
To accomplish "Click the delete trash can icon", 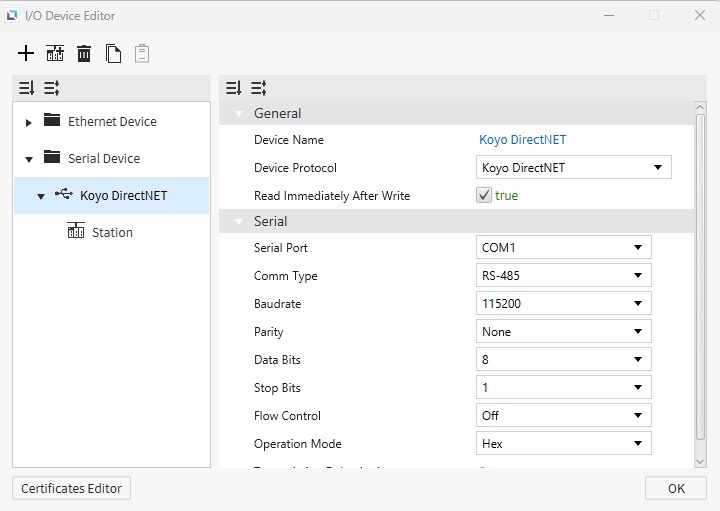I will tap(84, 54).
